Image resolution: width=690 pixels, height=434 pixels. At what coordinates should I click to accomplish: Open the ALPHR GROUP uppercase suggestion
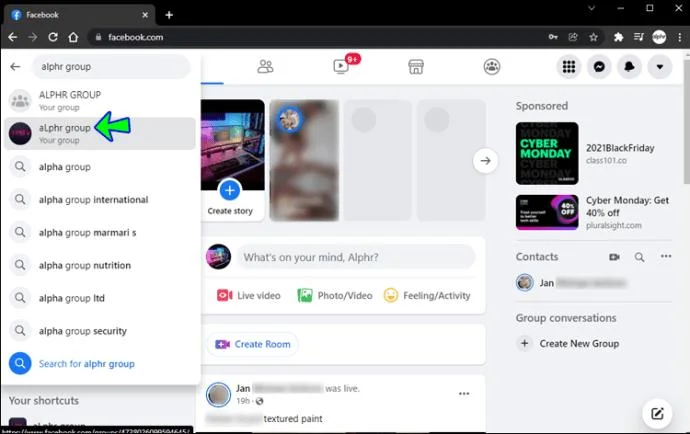tap(100, 100)
